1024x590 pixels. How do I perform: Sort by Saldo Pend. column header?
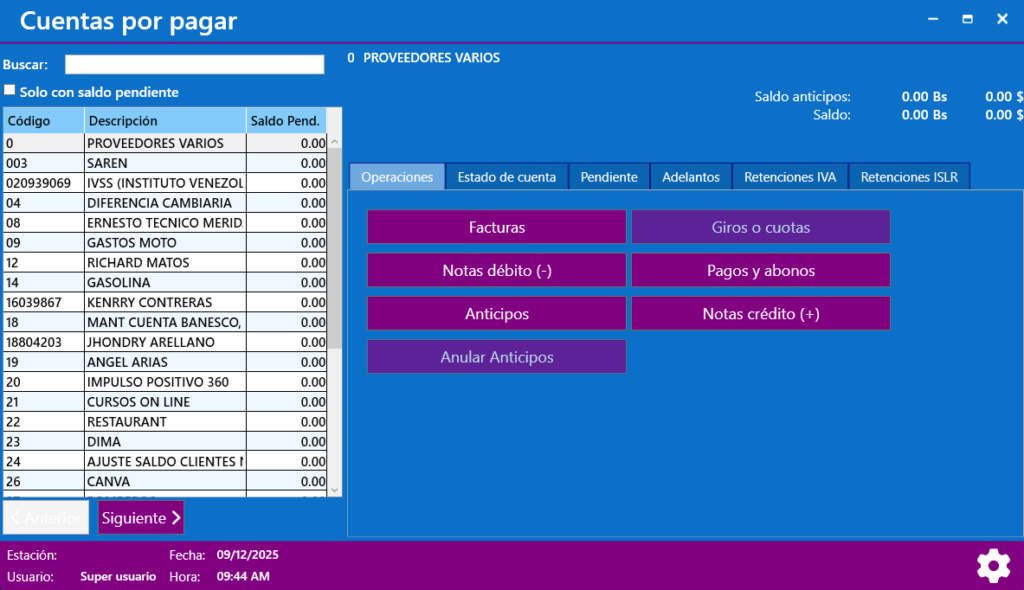pyautogui.click(x=285, y=121)
